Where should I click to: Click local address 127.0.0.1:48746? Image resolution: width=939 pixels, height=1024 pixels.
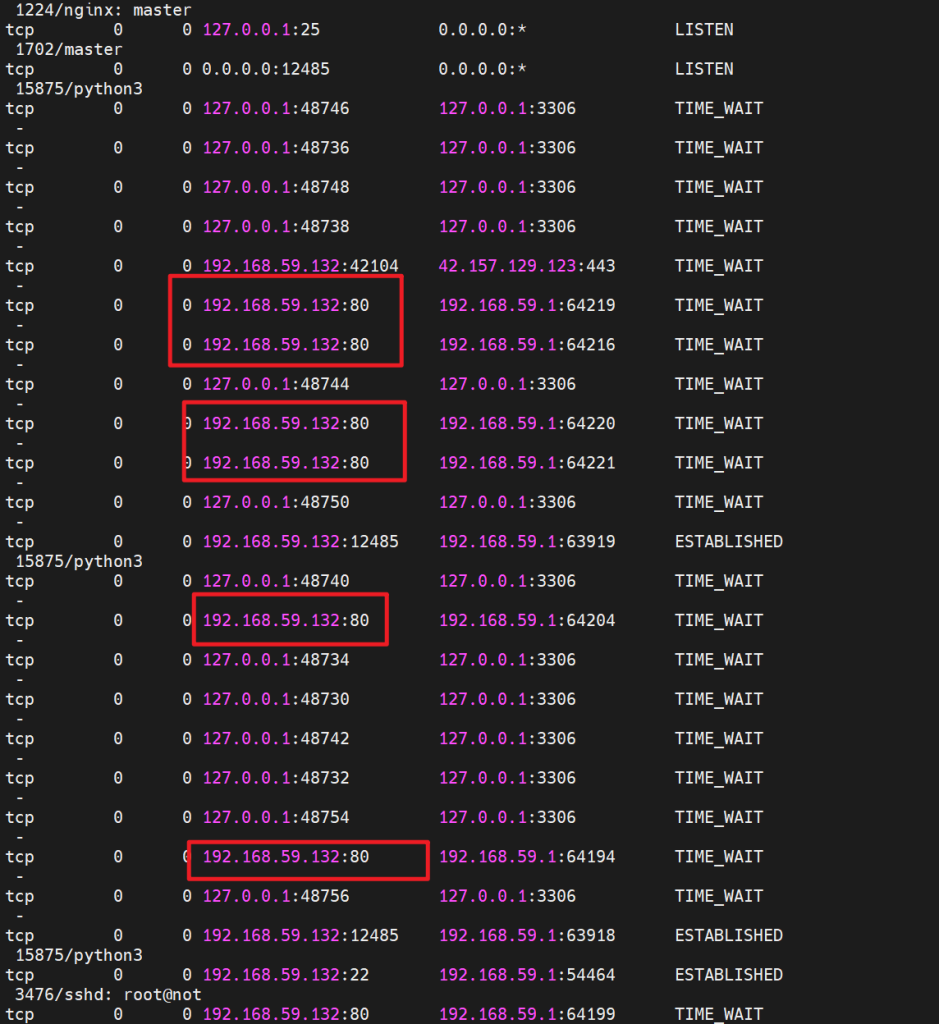276,108
